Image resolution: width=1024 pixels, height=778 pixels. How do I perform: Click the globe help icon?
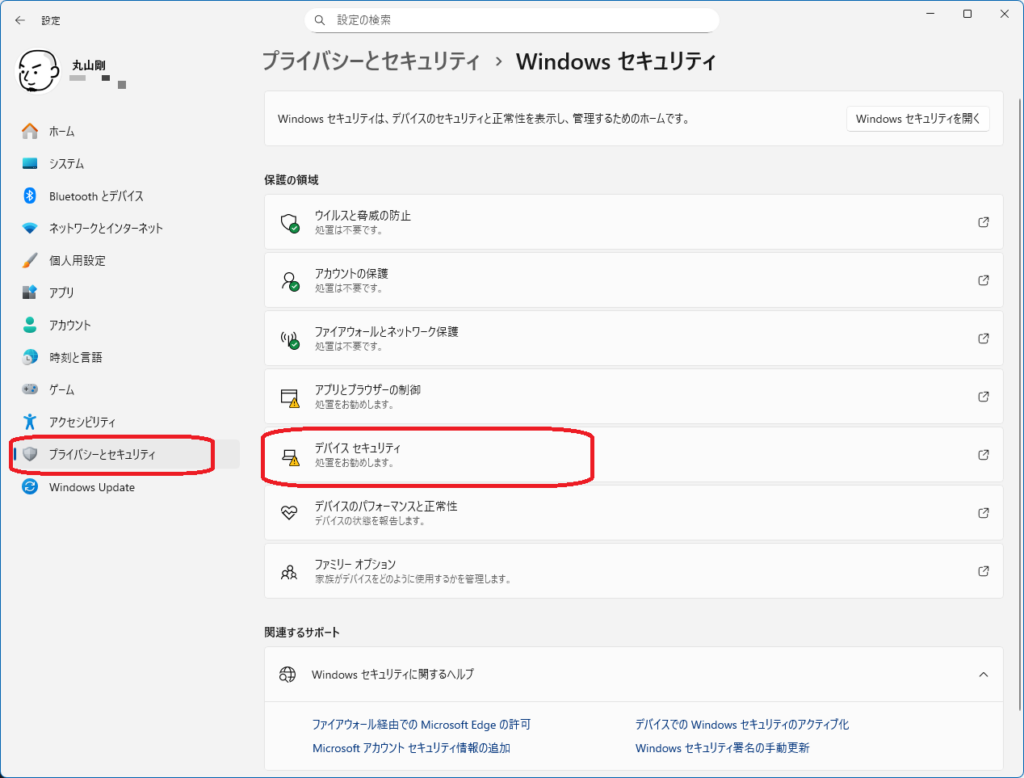[287, 674]
